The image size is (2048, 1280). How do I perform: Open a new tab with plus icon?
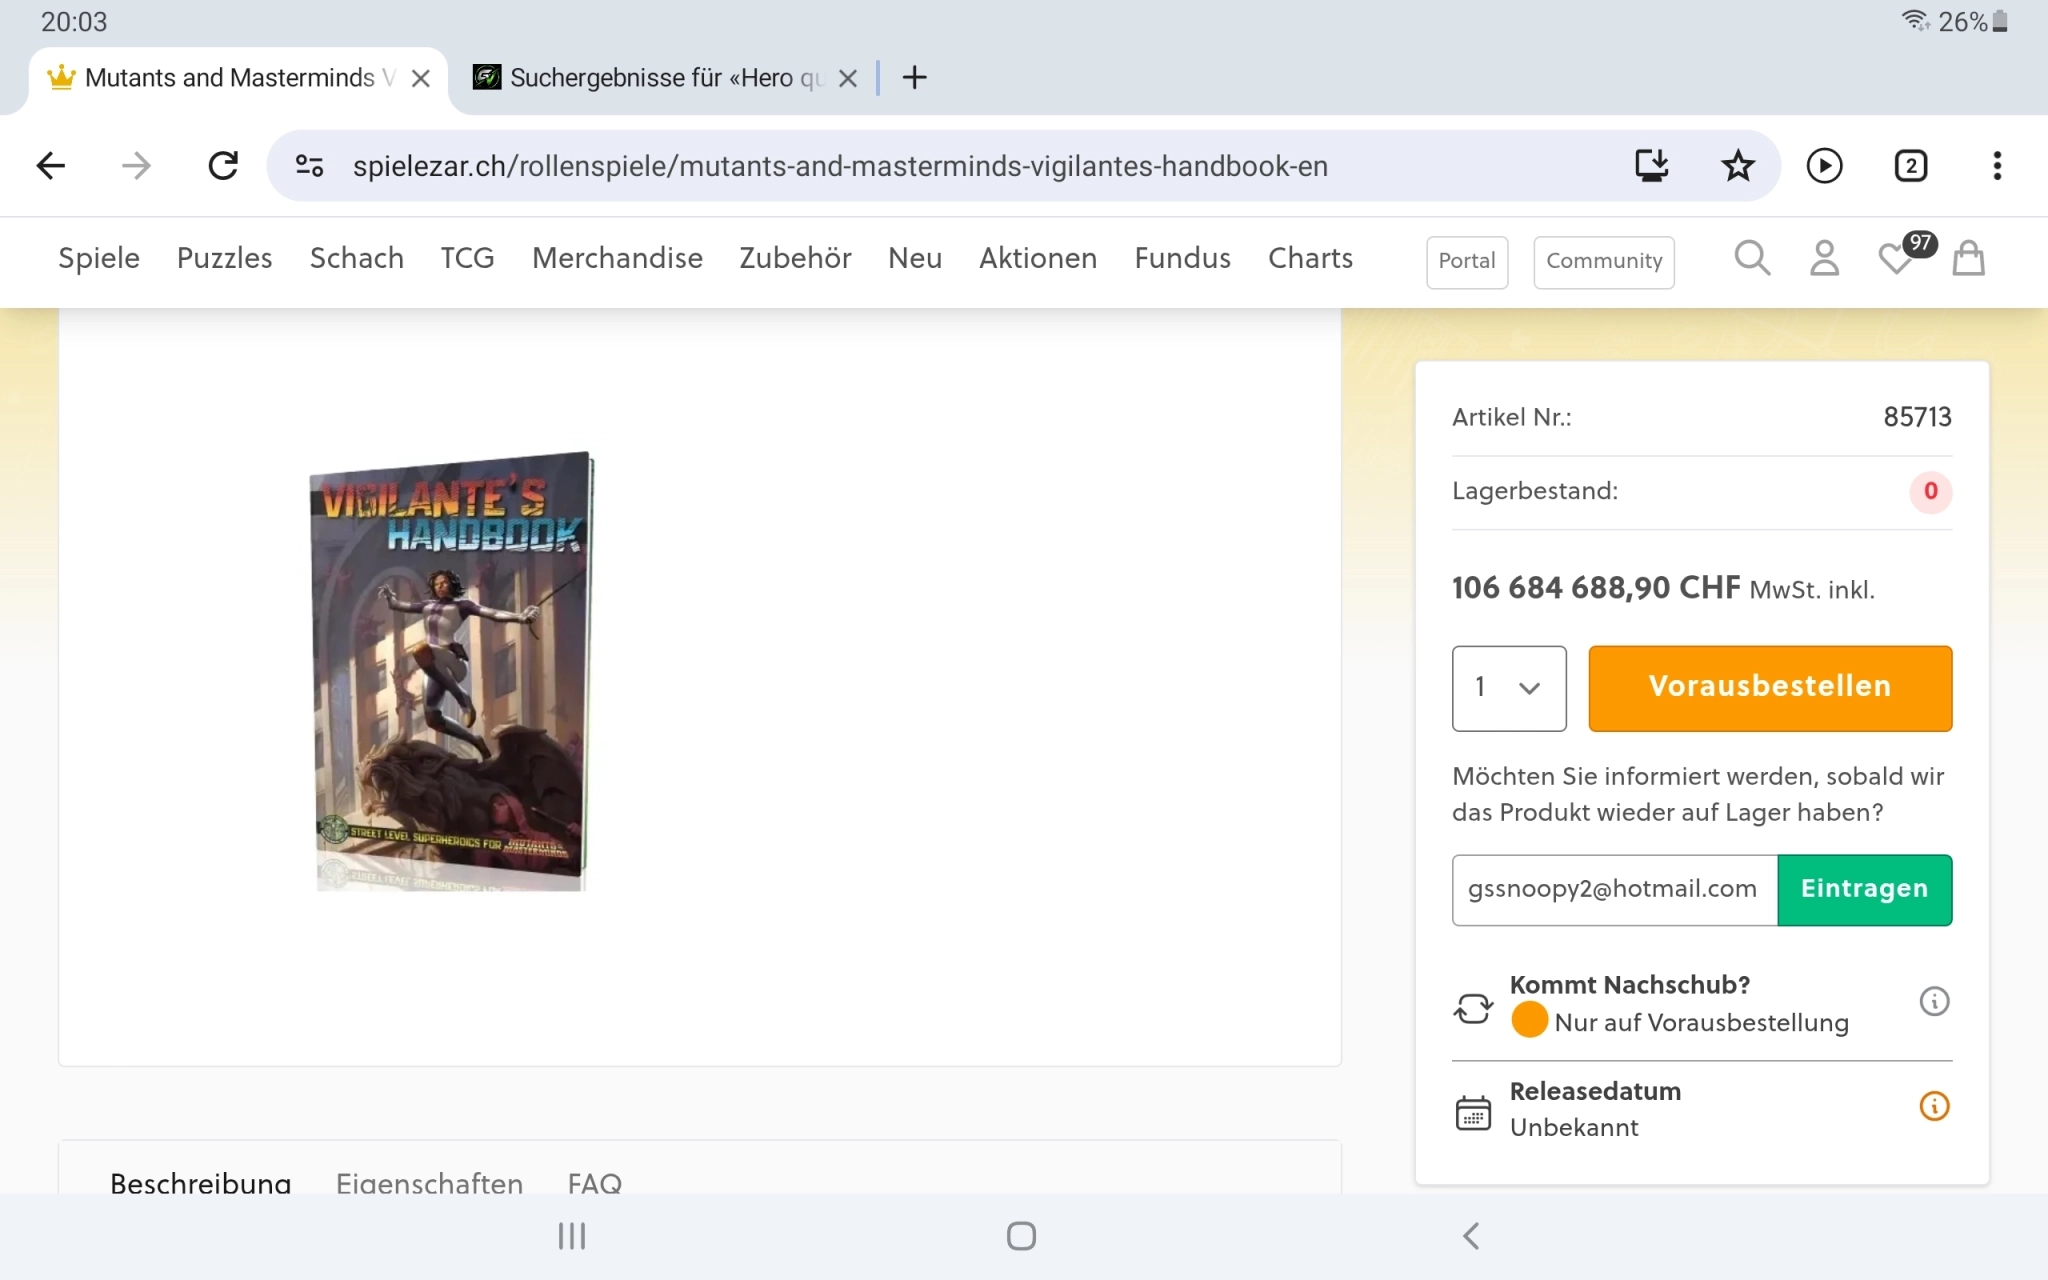(x=914, y=78)
